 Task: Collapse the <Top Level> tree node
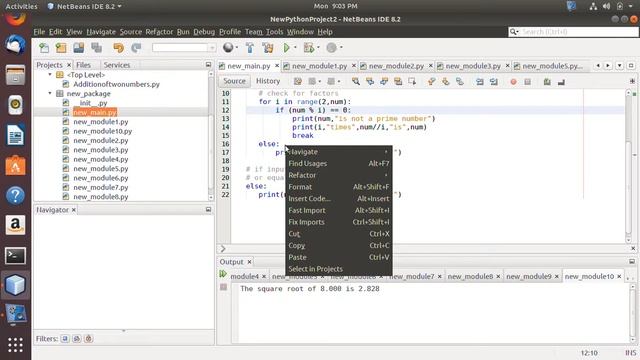[x=50, y=75]
